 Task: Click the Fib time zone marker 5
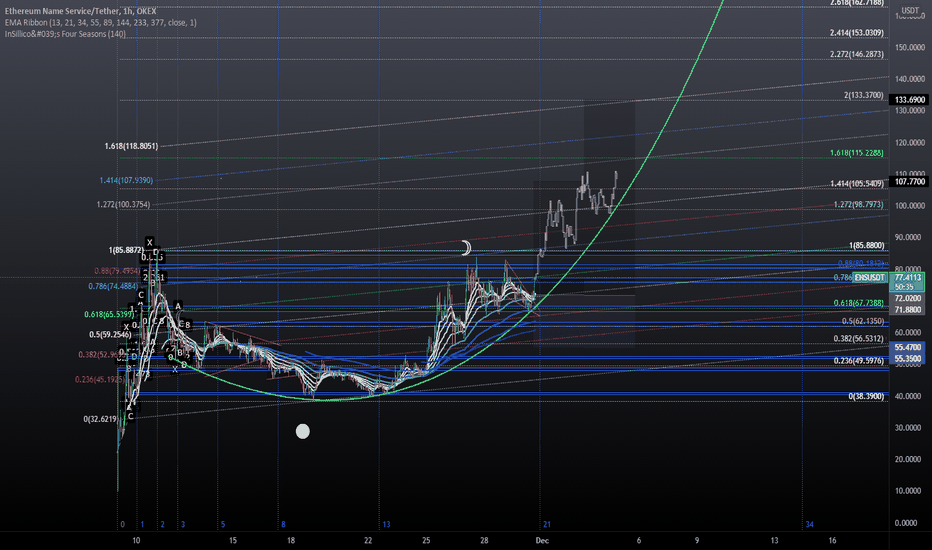click(x=223, y=524)
